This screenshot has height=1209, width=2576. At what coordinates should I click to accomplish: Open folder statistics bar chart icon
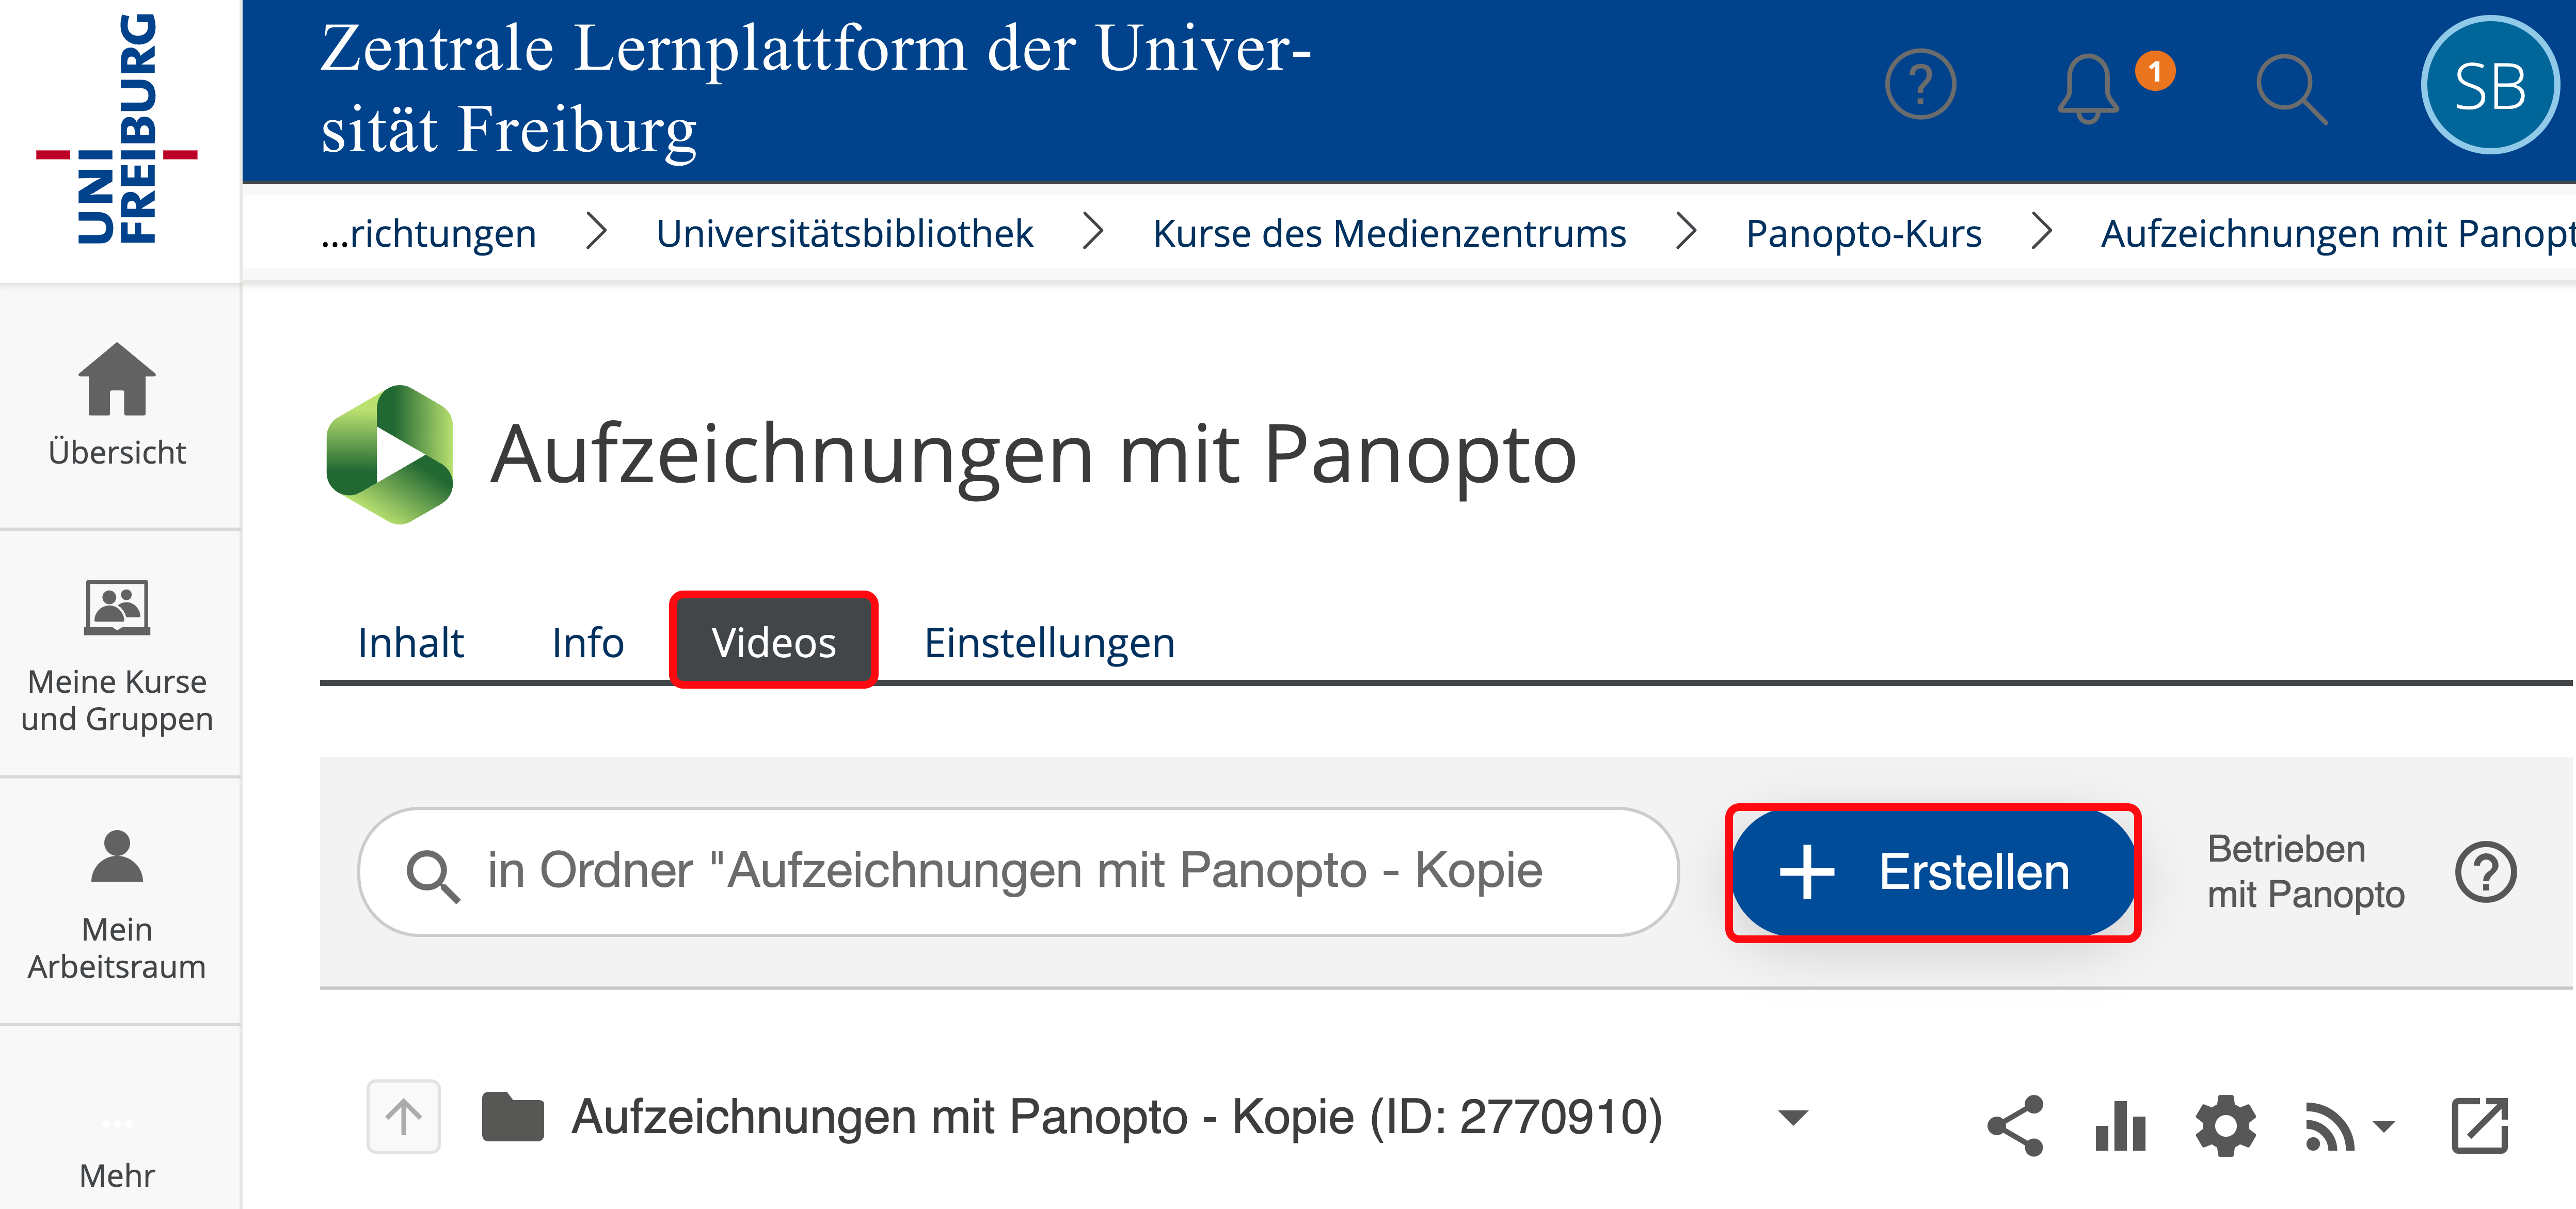[x=2120, y=1125]
